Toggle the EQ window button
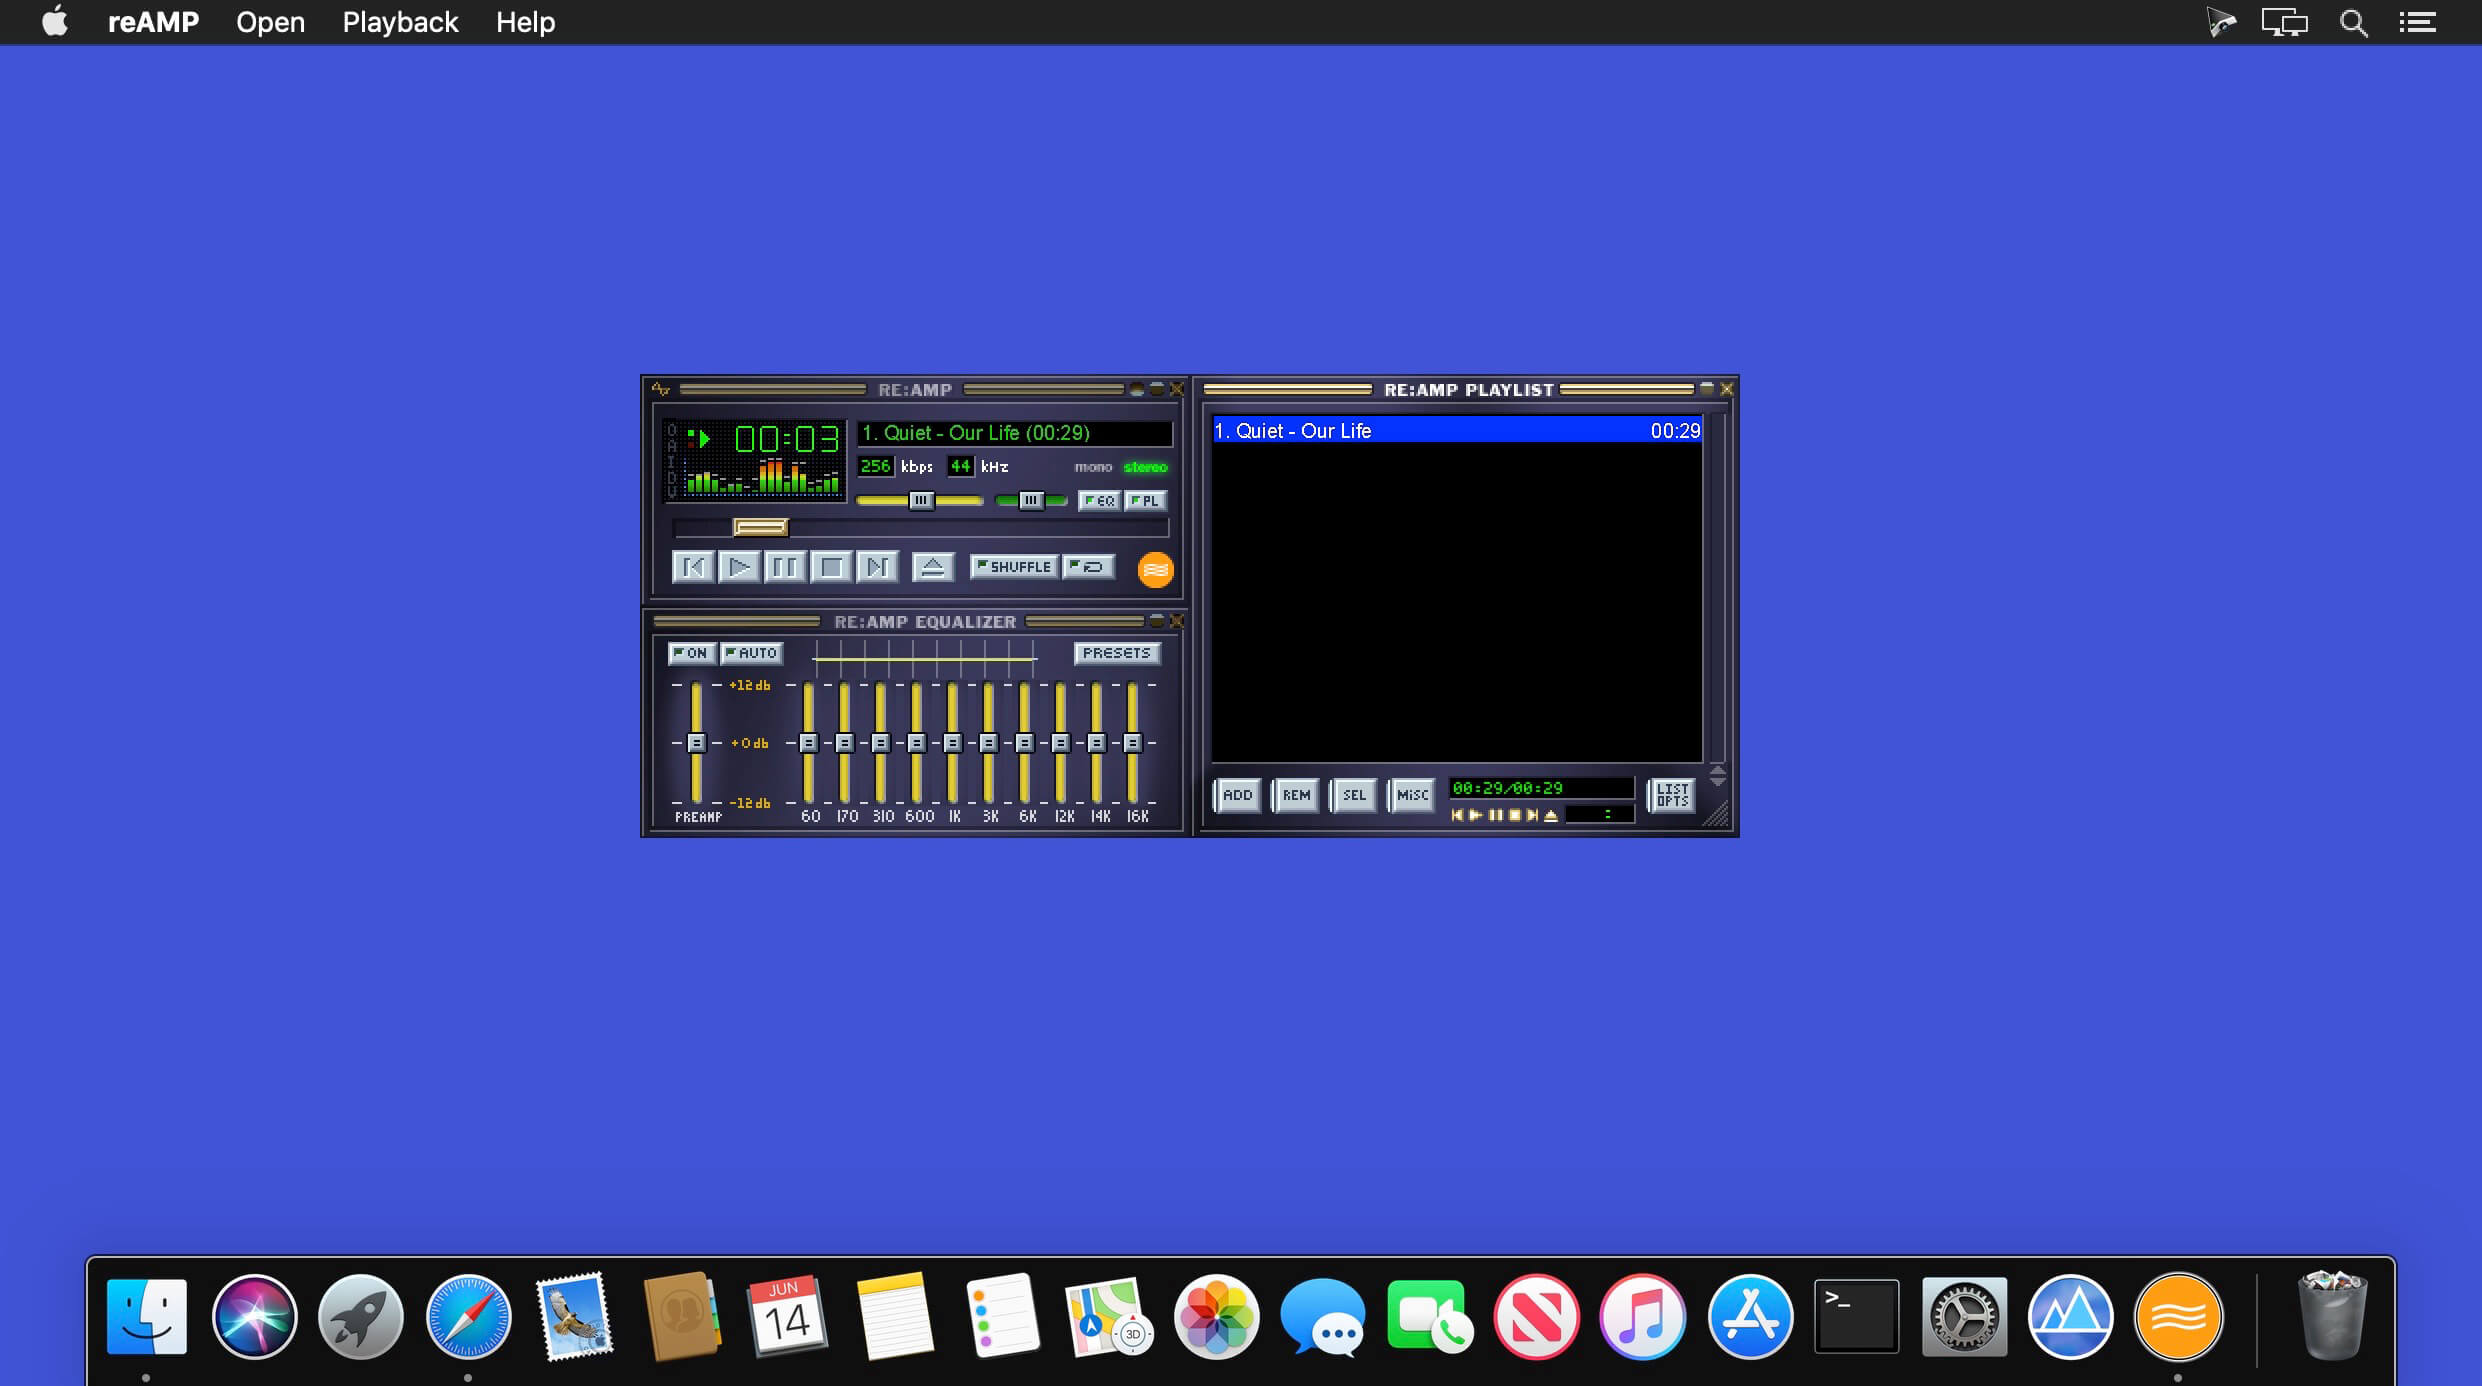Viewport: 2482px width, 1386px height. (1099, 501)
